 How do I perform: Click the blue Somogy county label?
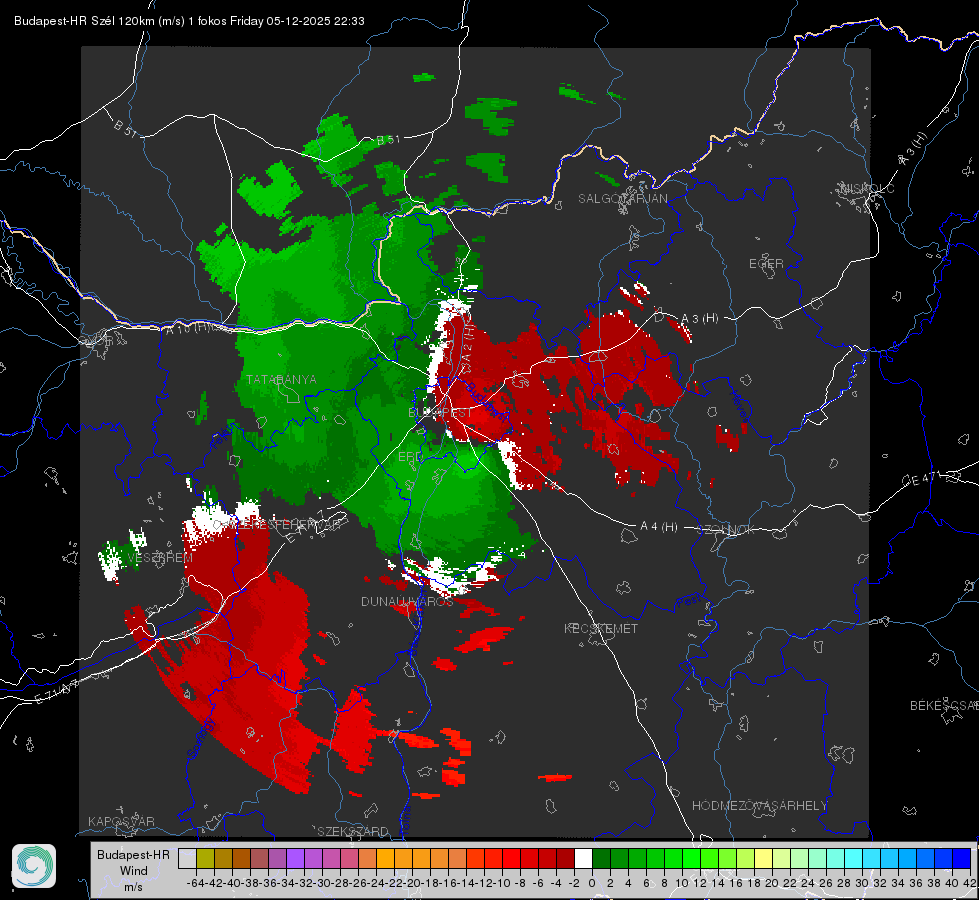pyautogui.click(x=201, y=738)
